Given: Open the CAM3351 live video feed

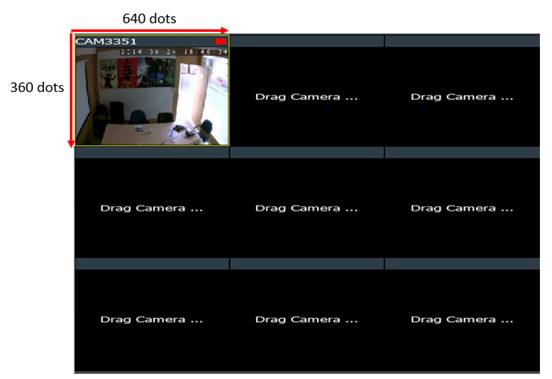Looking at the screenshot, I should 152,96.
